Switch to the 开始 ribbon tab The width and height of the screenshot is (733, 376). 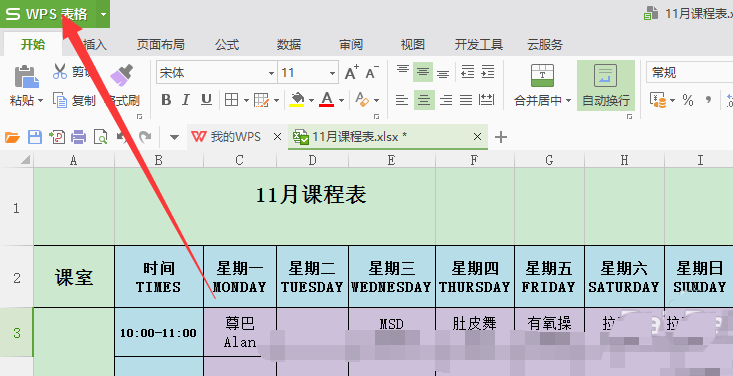(x=33, y=44)
